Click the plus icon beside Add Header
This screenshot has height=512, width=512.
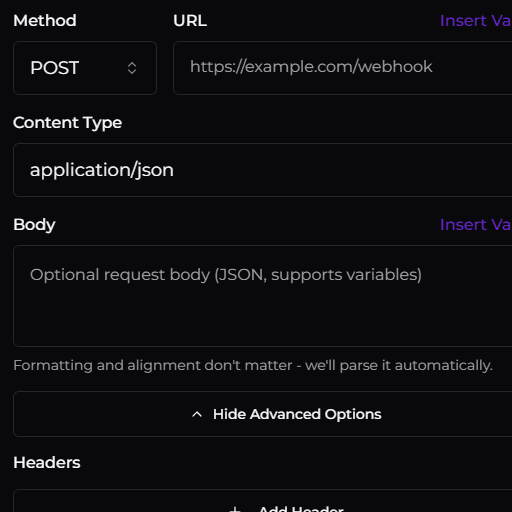[x=235, y=509]
